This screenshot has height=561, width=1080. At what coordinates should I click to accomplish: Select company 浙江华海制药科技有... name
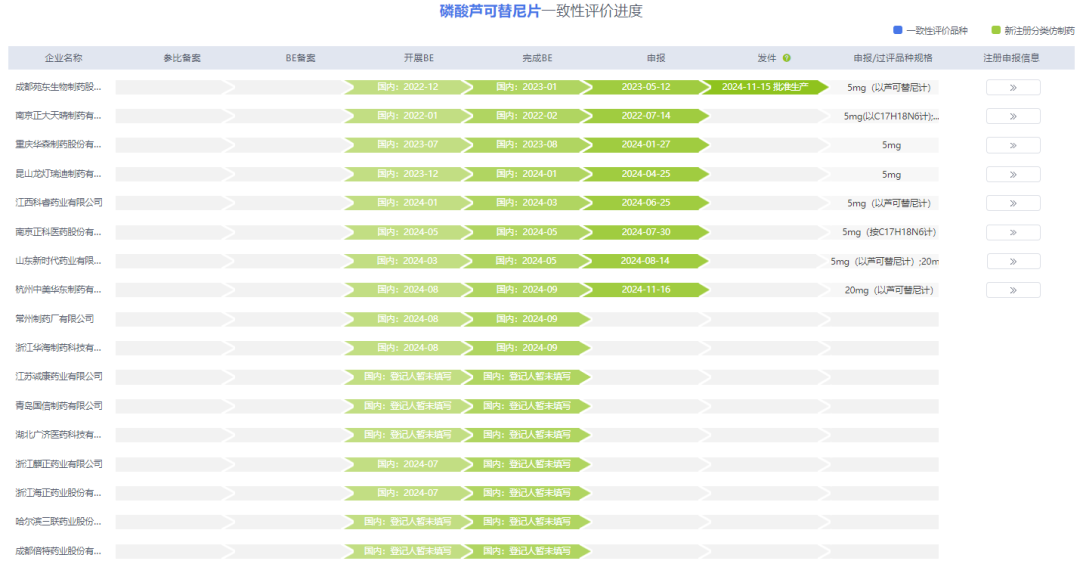tap(59, 347)
